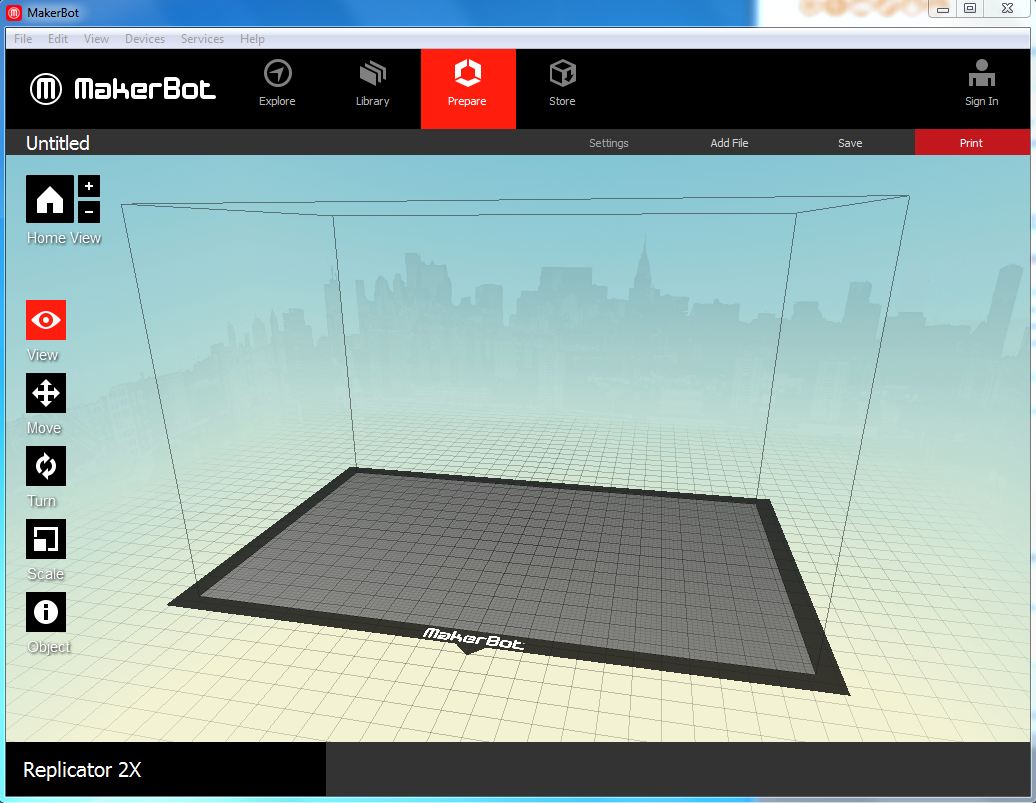Open the Object info tool
Screen dimensions: 1036x803
[x=46, y=612]
